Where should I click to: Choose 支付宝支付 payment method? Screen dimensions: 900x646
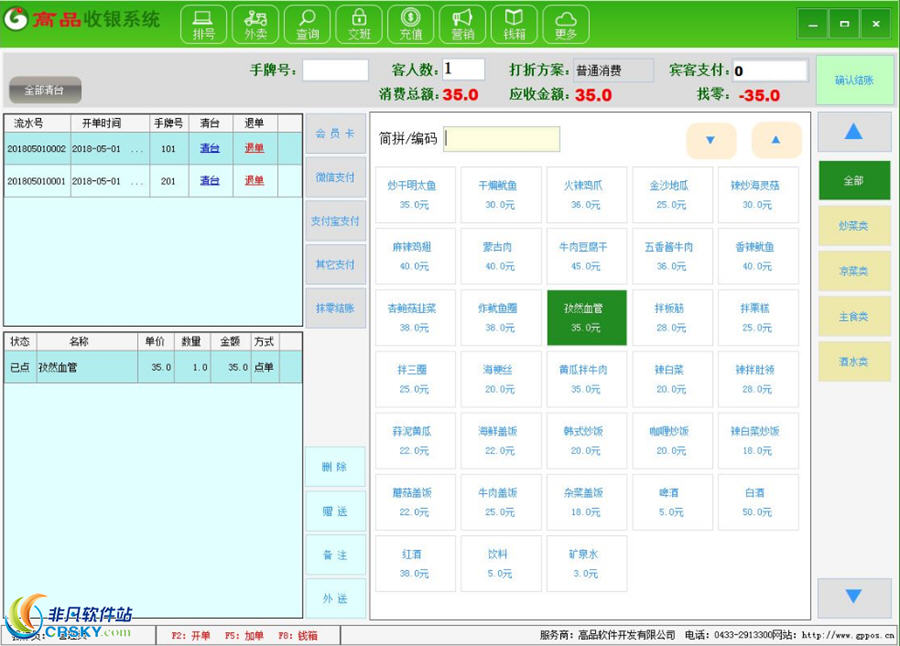click(x=335, y=221)
